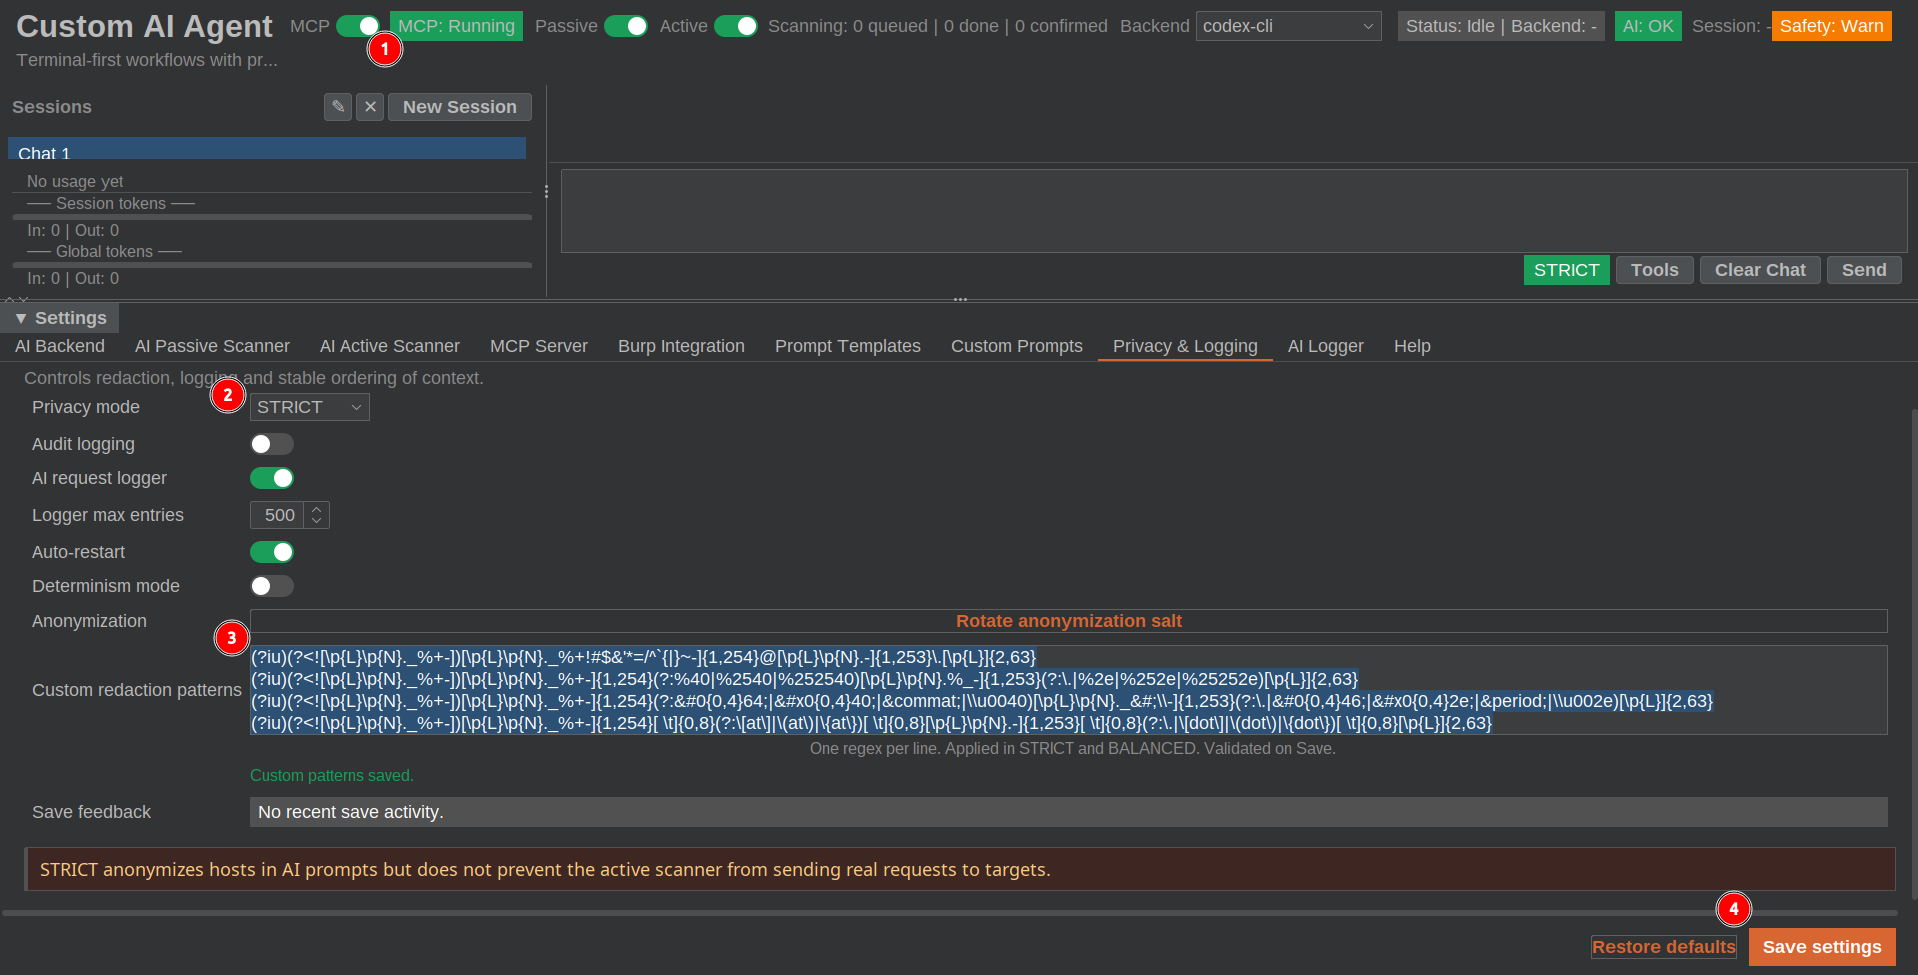The width and height of the screenshot is (1918, 975).
Task: Open the AI Logger tab
Action: (1326, 346)
